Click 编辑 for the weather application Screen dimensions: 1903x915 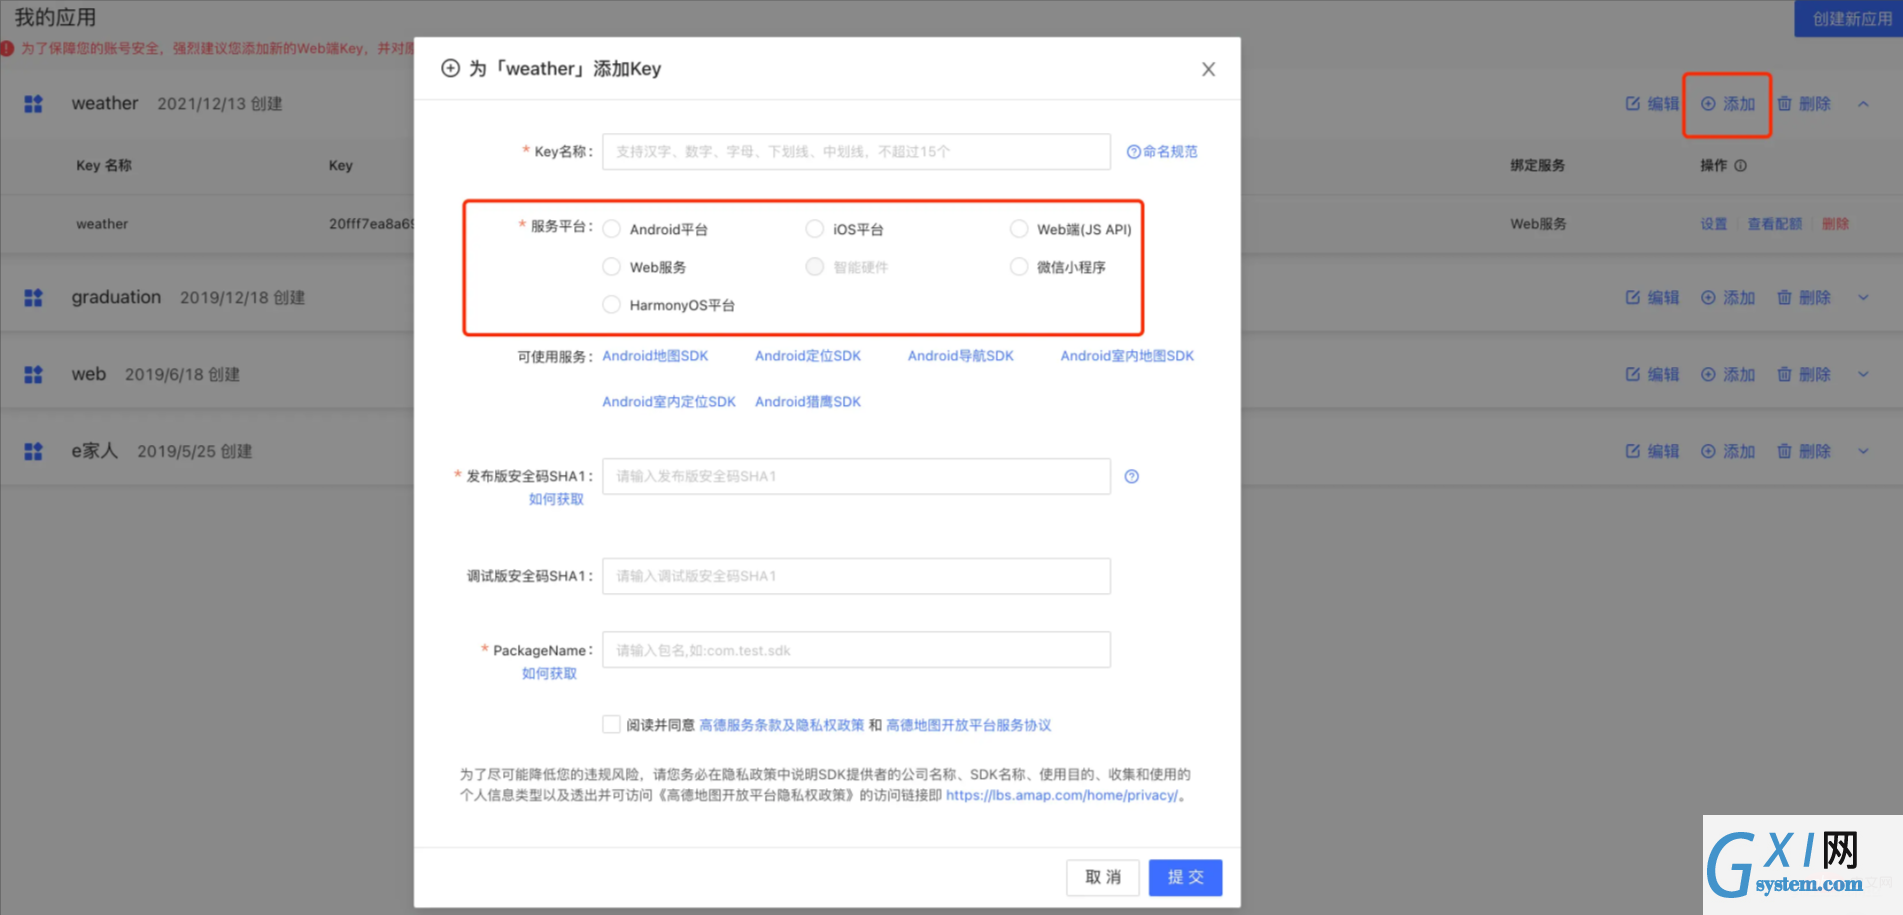1652,104
